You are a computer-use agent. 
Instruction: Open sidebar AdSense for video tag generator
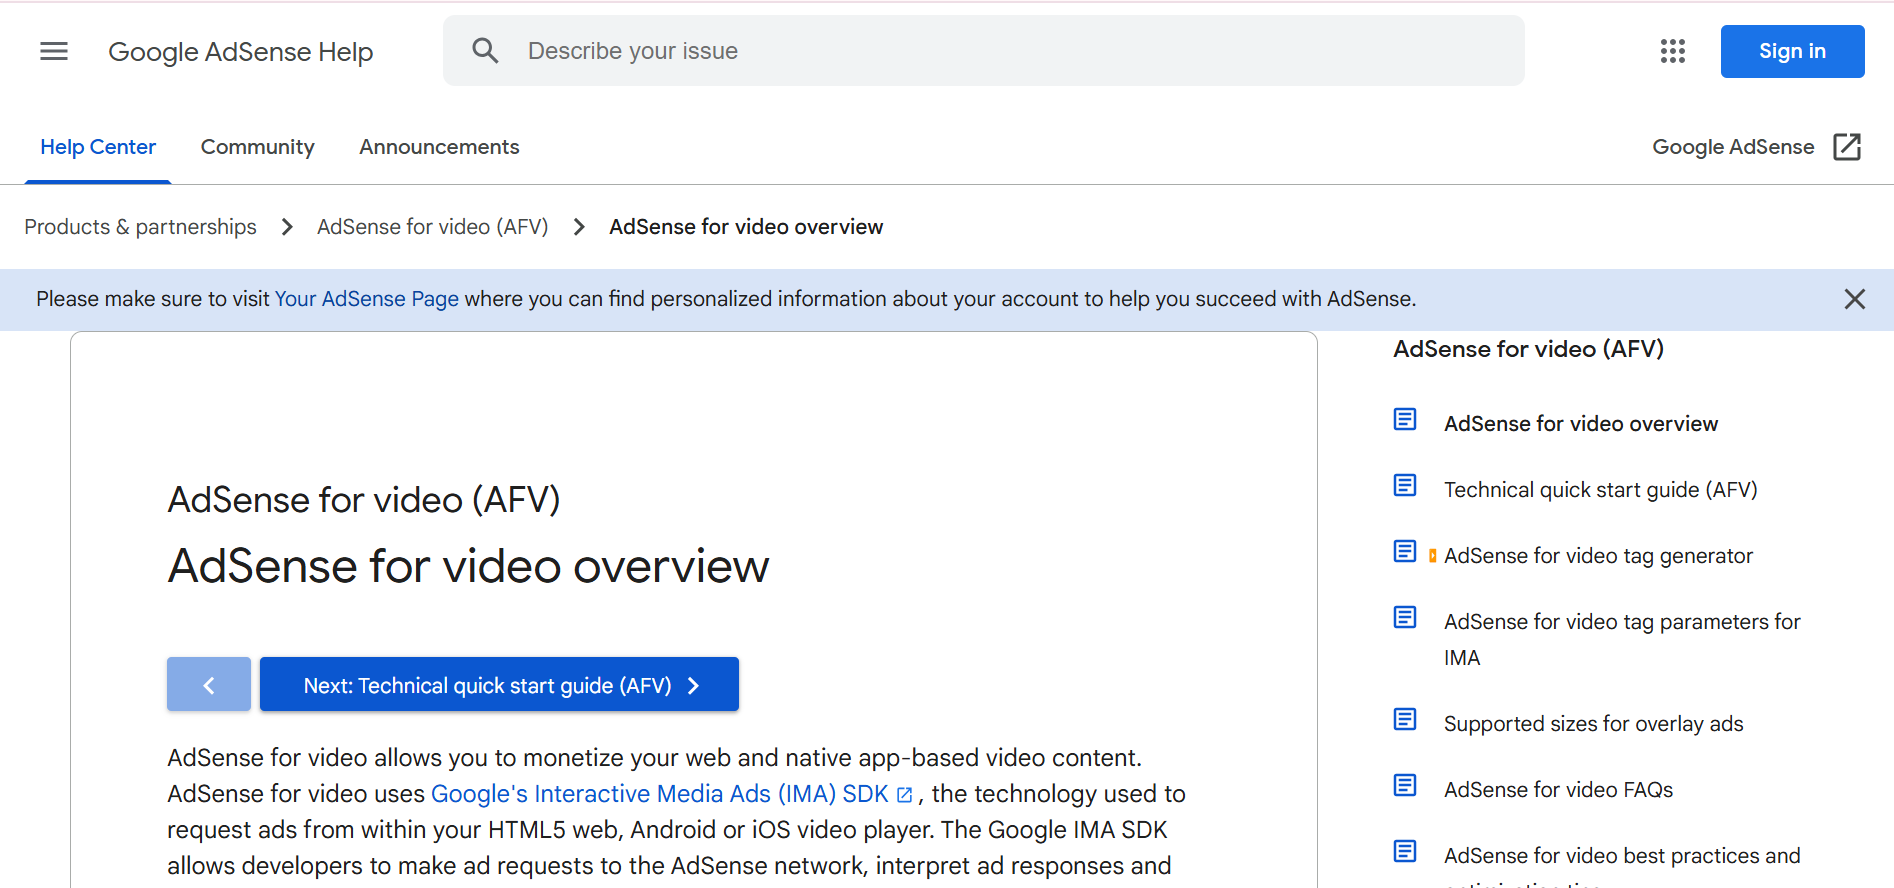click(1598, 556)
